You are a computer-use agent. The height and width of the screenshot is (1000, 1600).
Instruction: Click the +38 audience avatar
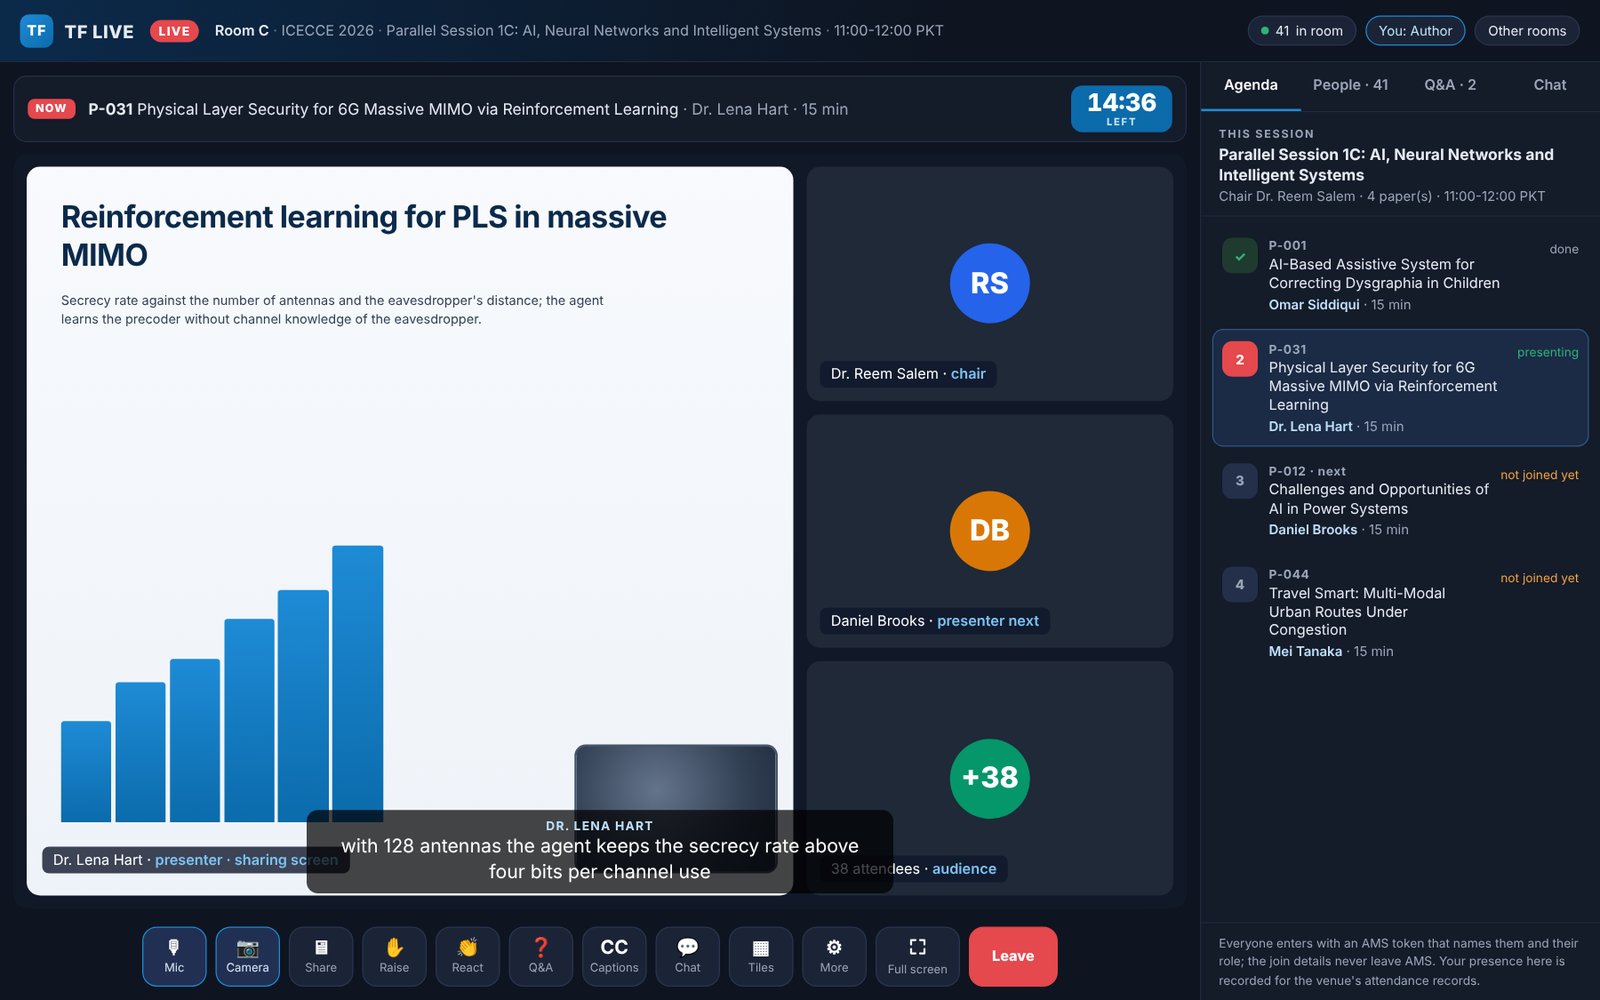coord(990,778)
